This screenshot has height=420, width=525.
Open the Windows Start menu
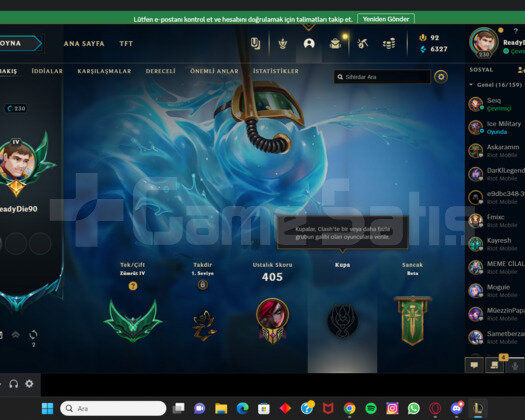tap(47, 408)
